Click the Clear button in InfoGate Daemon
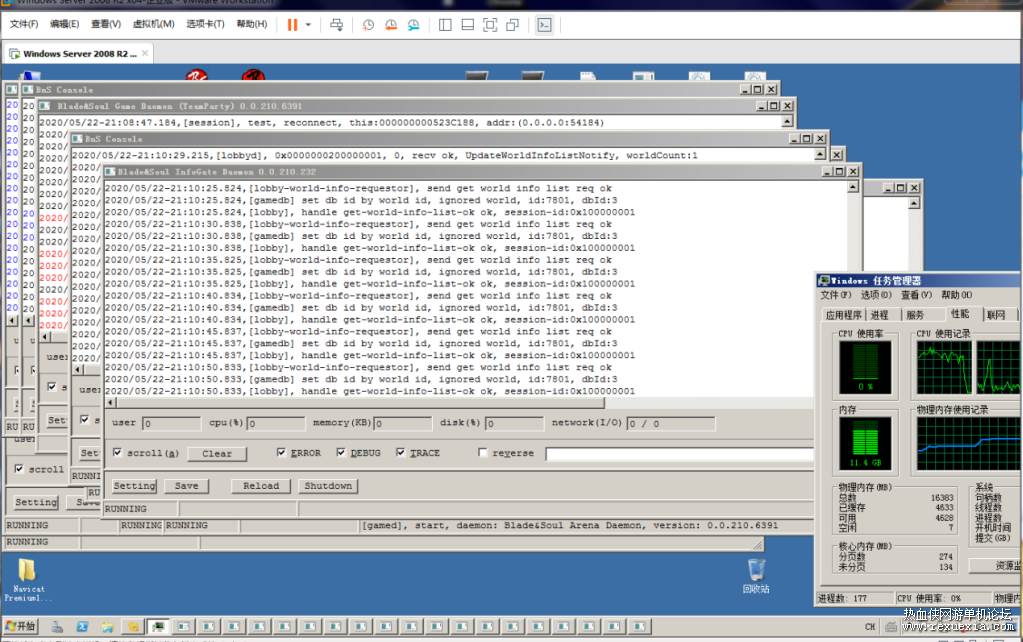This screenshot has width=1023, height=642. point(217,453)
